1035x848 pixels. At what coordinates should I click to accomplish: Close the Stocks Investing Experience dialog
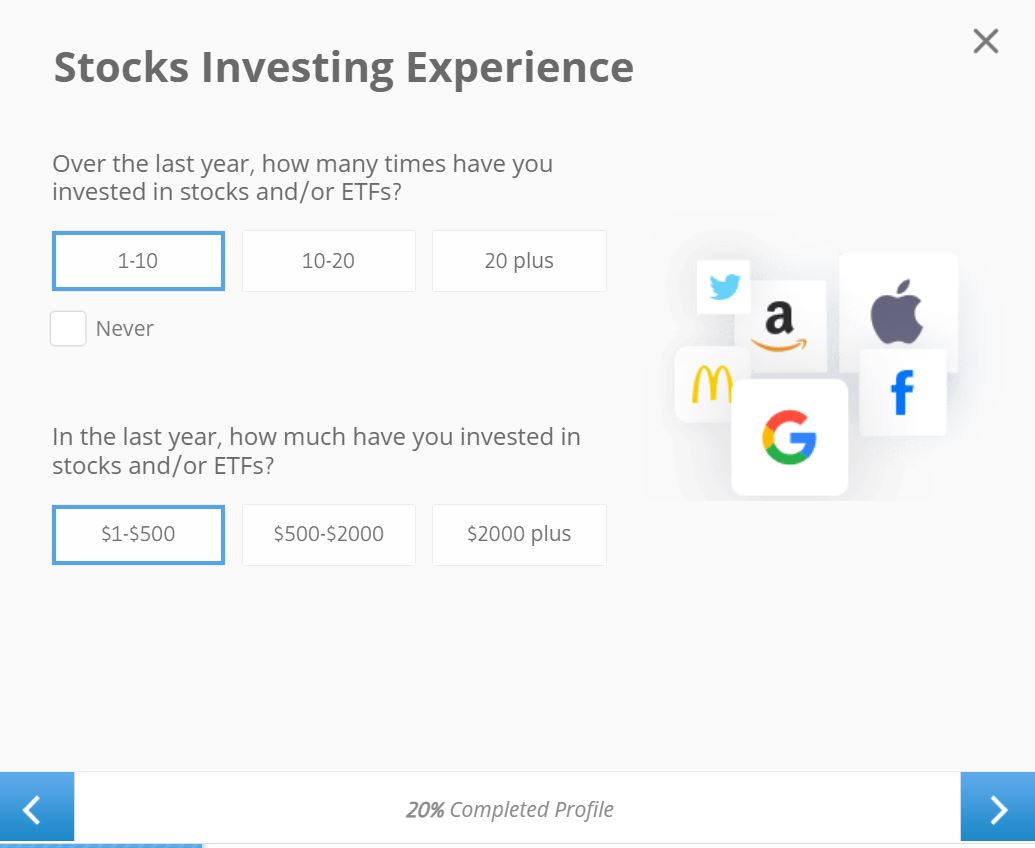(985, 41)
